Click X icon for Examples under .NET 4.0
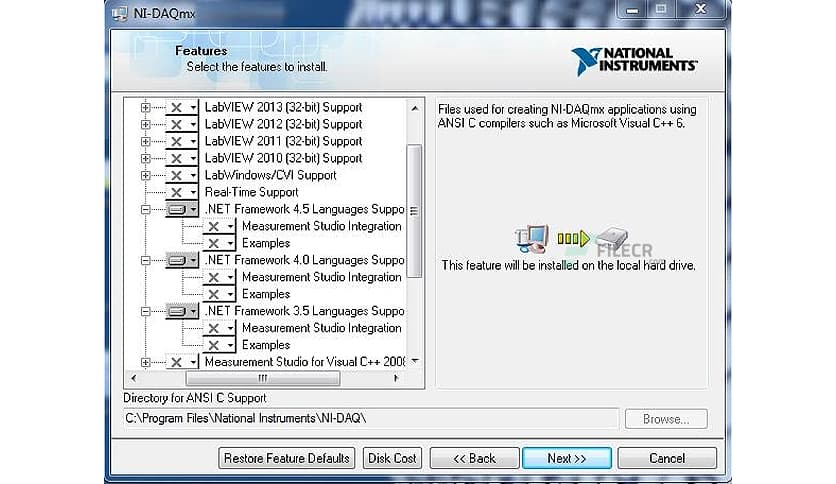The image size is (836, 484). (214, 295)
